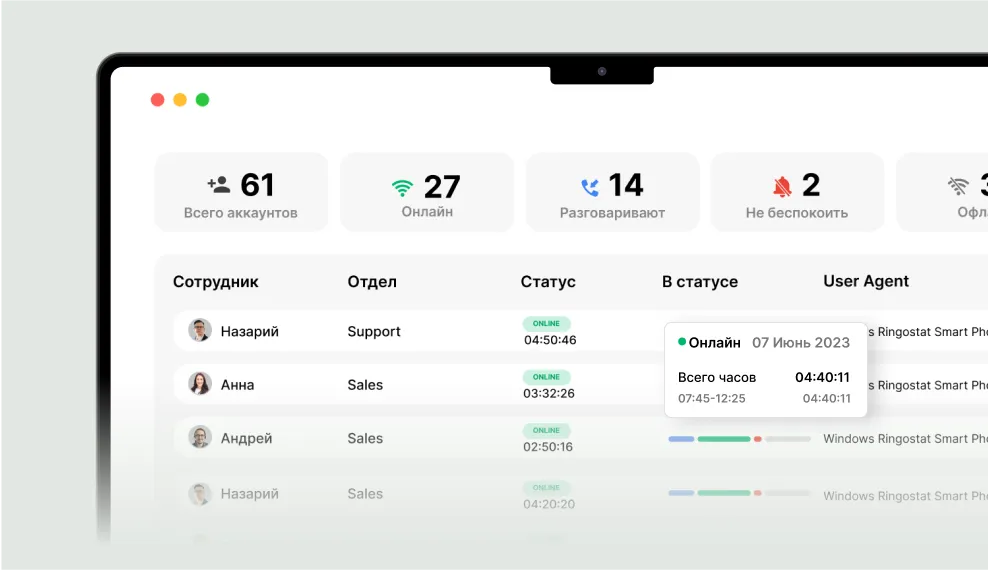Screen dimensions: 988x570
Task: Click the User Agent column header
Action: 866,281
